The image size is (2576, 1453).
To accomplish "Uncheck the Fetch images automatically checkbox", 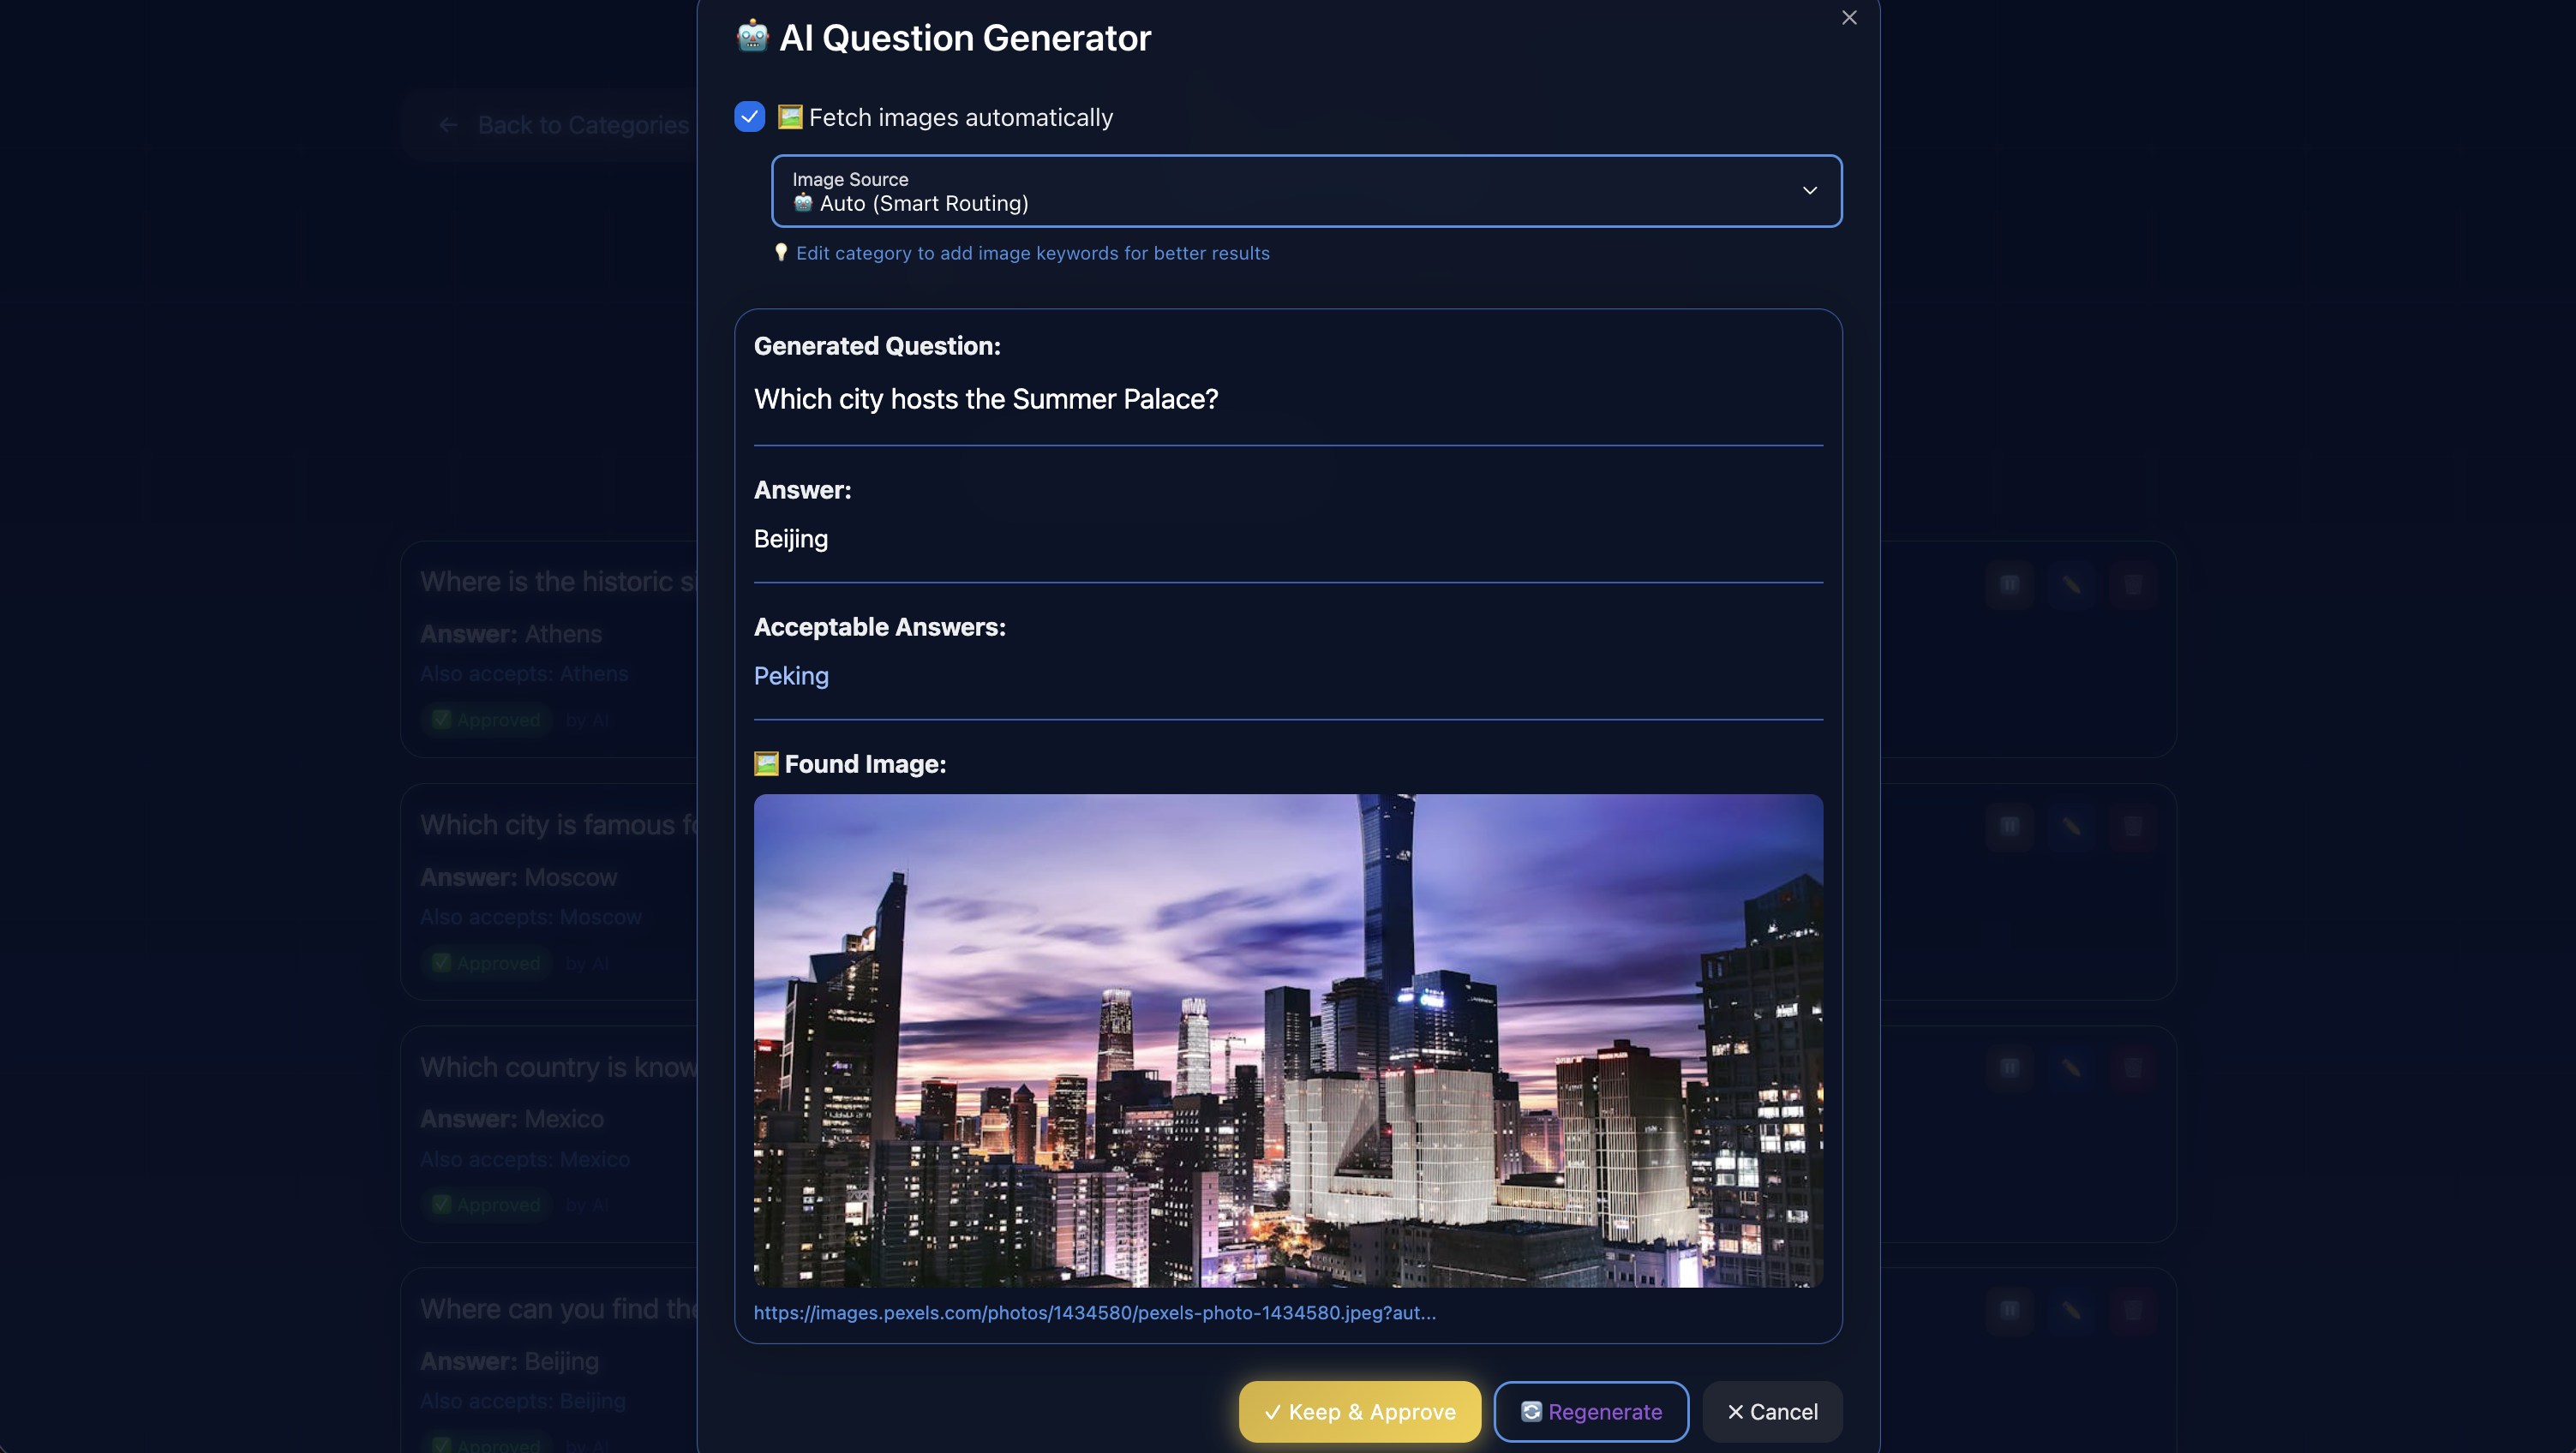I will [x=749, y=117].
